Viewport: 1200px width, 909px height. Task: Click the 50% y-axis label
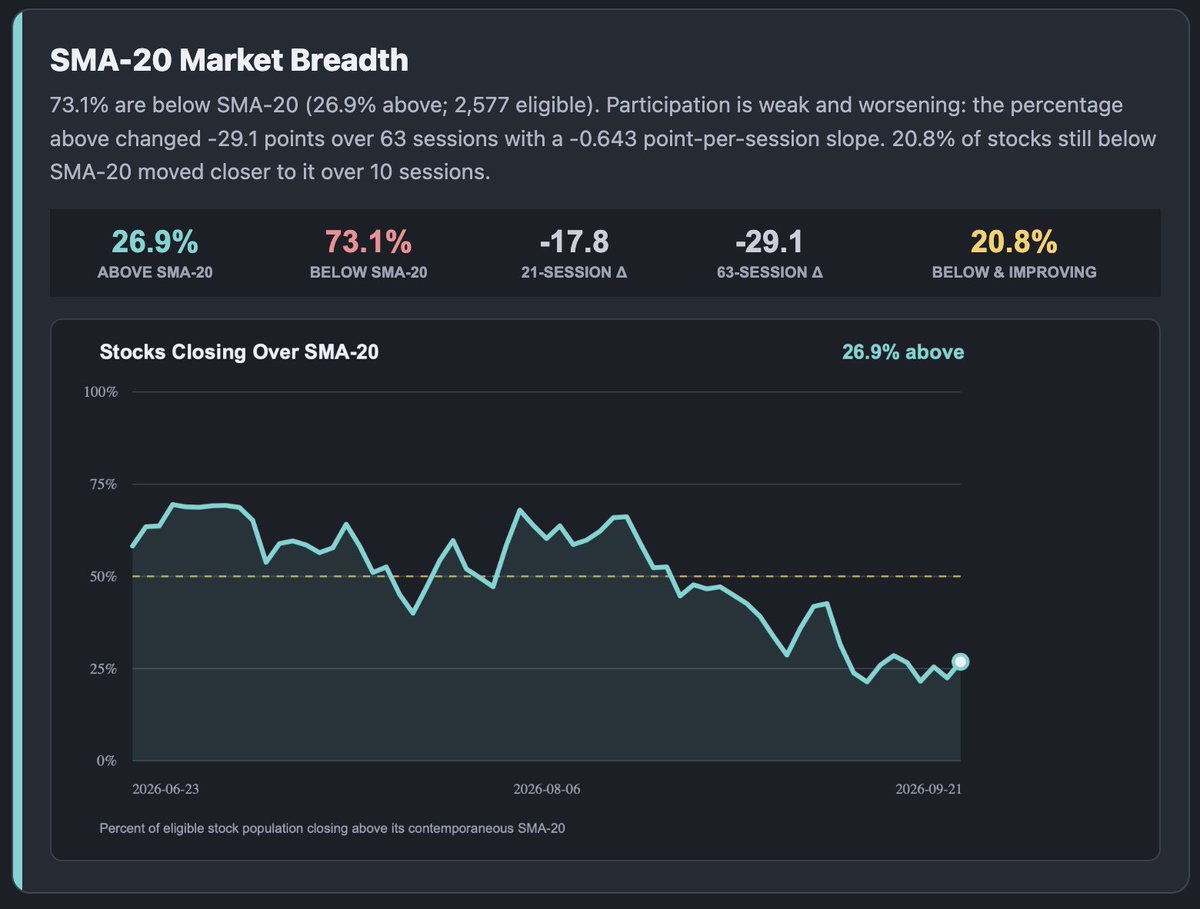point(104,576)
